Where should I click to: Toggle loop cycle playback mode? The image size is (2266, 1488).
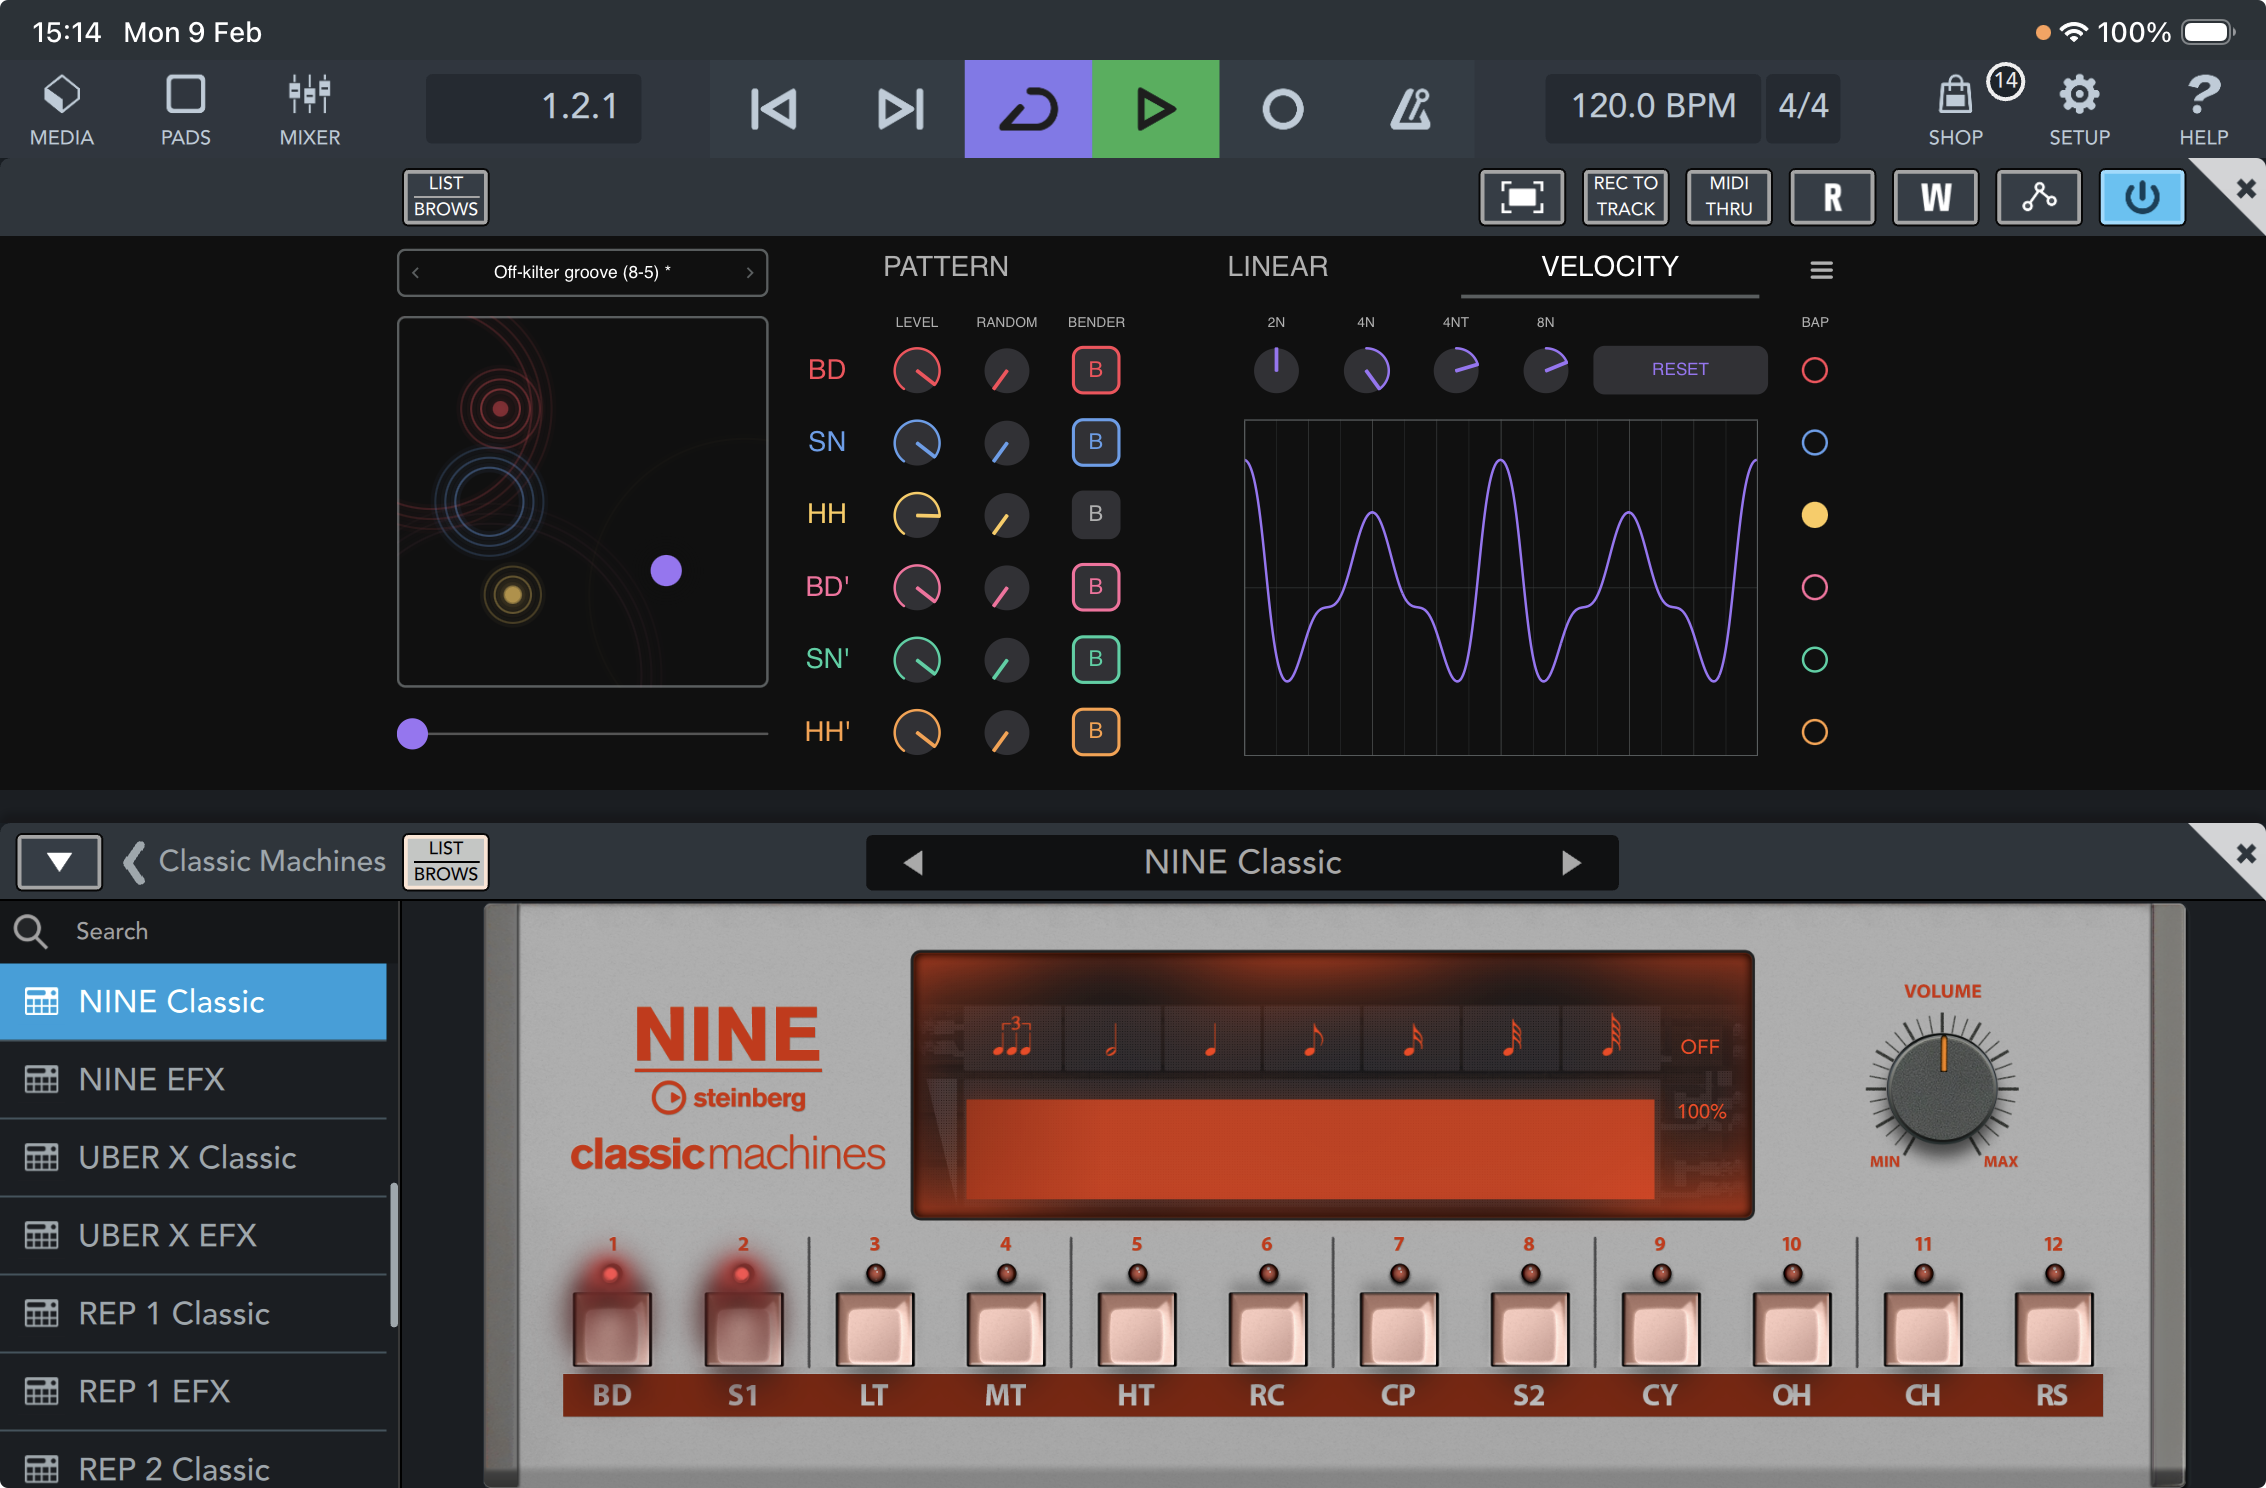pyautogui.click(x=1027, y=108)
